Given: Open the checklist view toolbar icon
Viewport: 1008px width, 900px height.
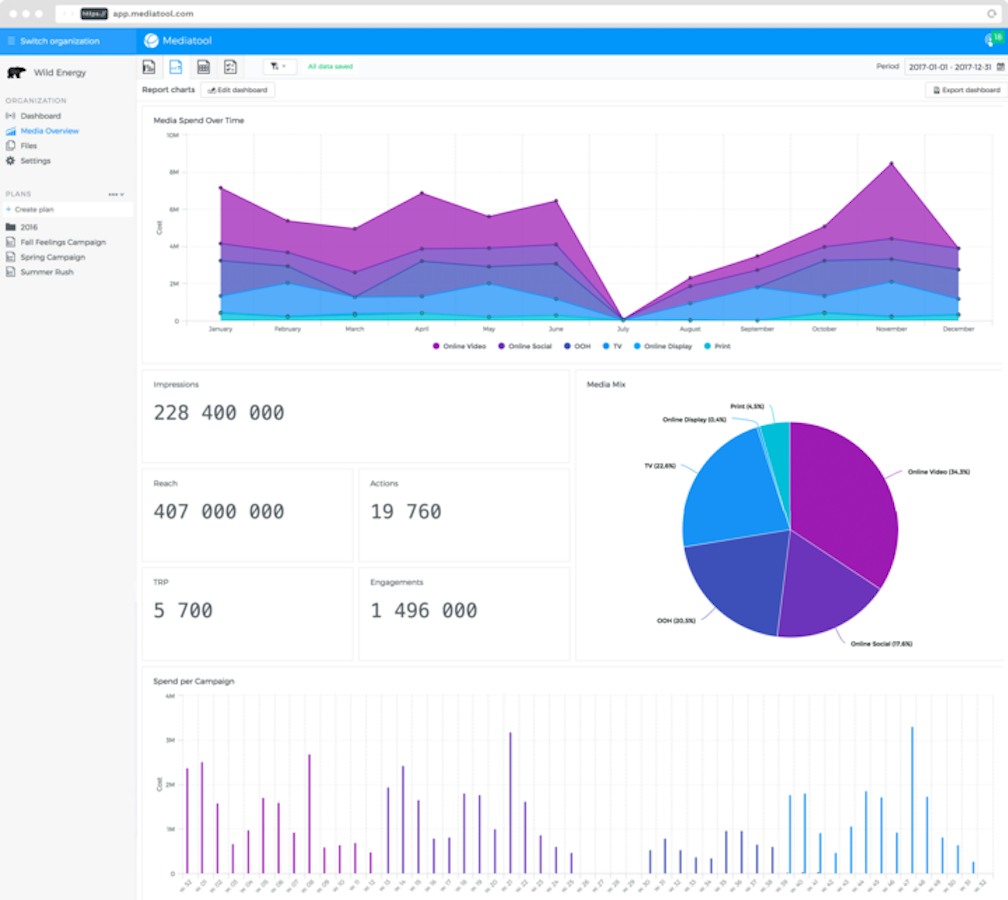Looking at the screenshot, I should click(x=230, y=67).
